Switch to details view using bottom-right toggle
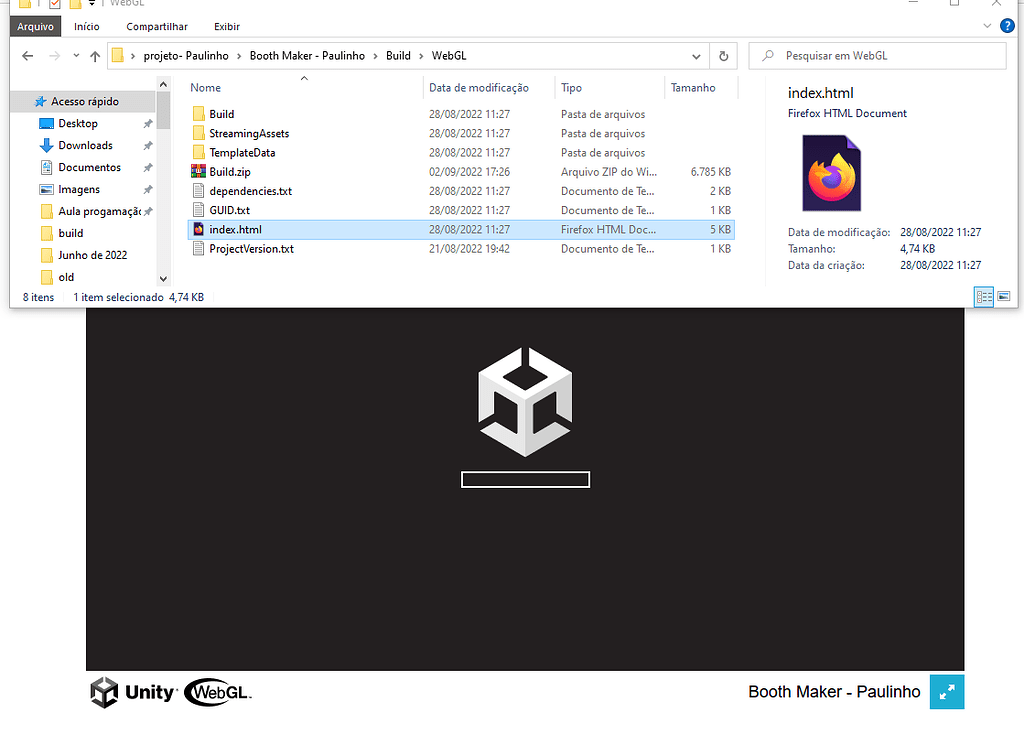1024x744 pixels. click(x=983, y=297)
